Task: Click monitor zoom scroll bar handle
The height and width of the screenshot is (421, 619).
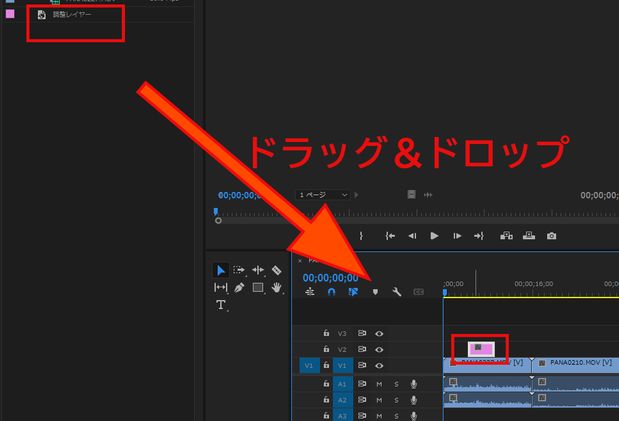Action: coord(218,221)
